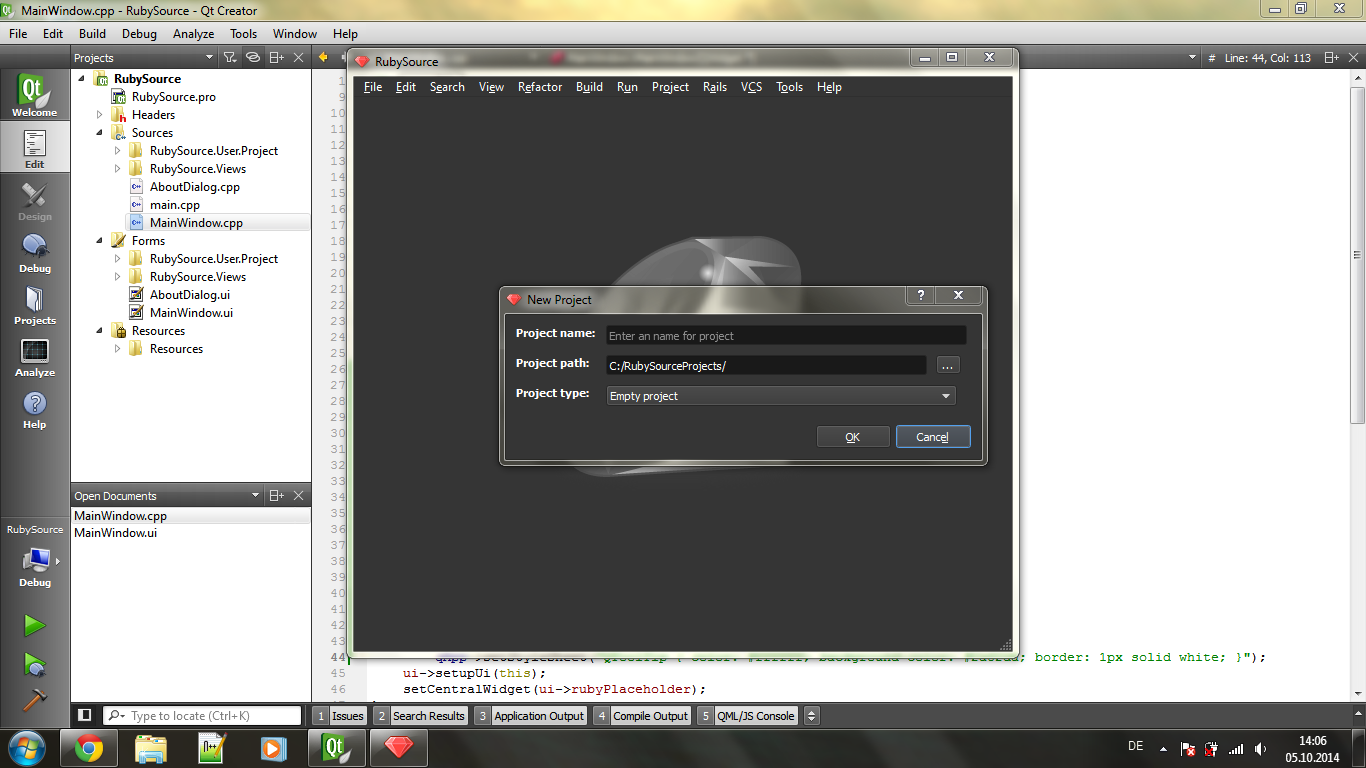Image resolution: width=1366 pixels, height=768 pixels.
Task: Open the Projects view selector dropdown
Action: click(144, 58)
